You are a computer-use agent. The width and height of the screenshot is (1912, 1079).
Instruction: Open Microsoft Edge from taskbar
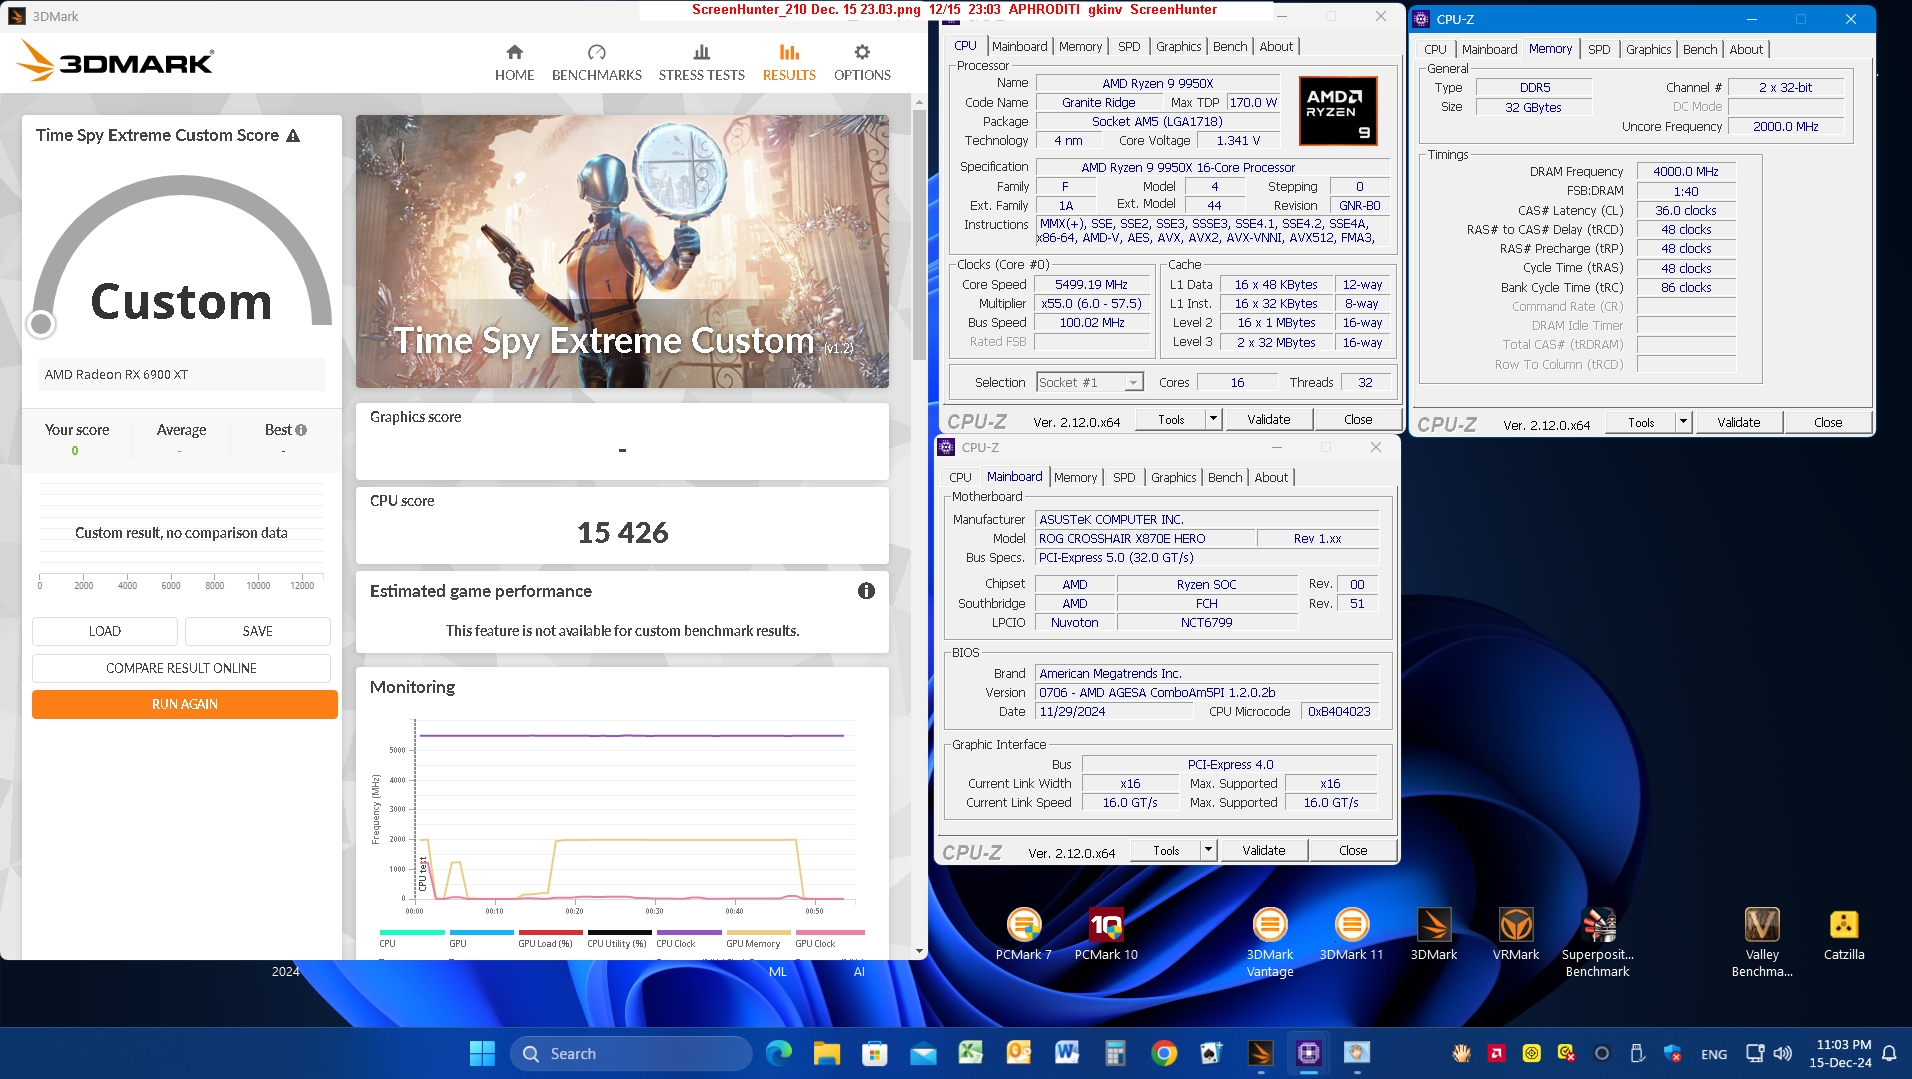(778, 1053)
